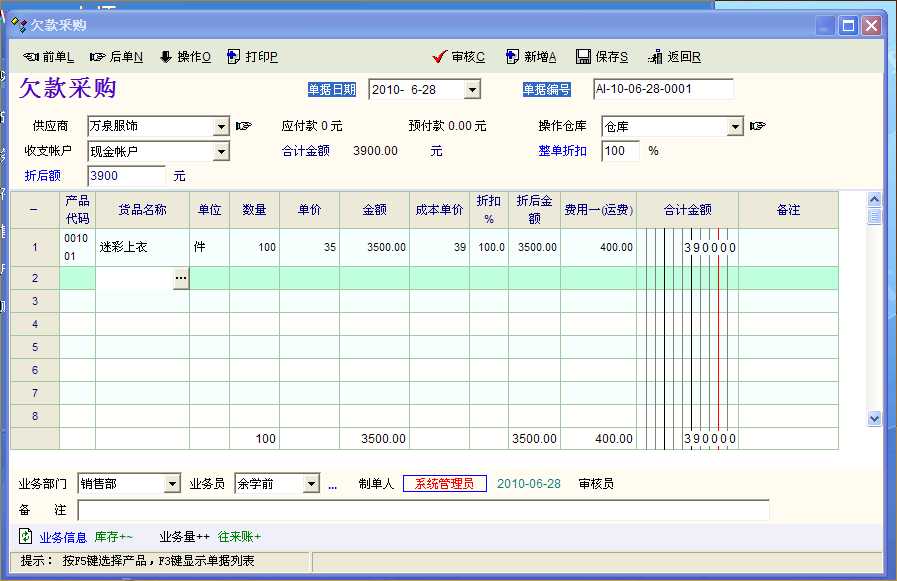Expand the 收支帐户 account dropdown
Viewport: 897px width, 581px height.
click(222, 152)
